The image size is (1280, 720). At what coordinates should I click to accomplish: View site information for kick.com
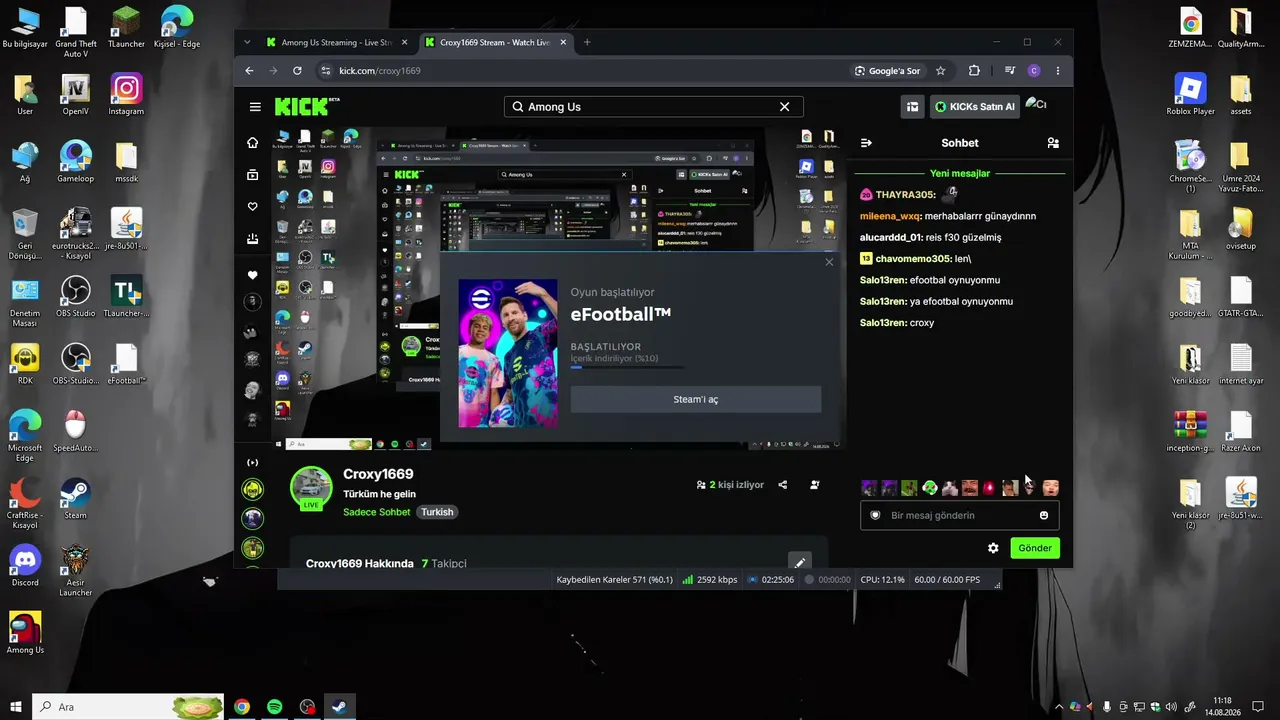[x=325, y=71]
